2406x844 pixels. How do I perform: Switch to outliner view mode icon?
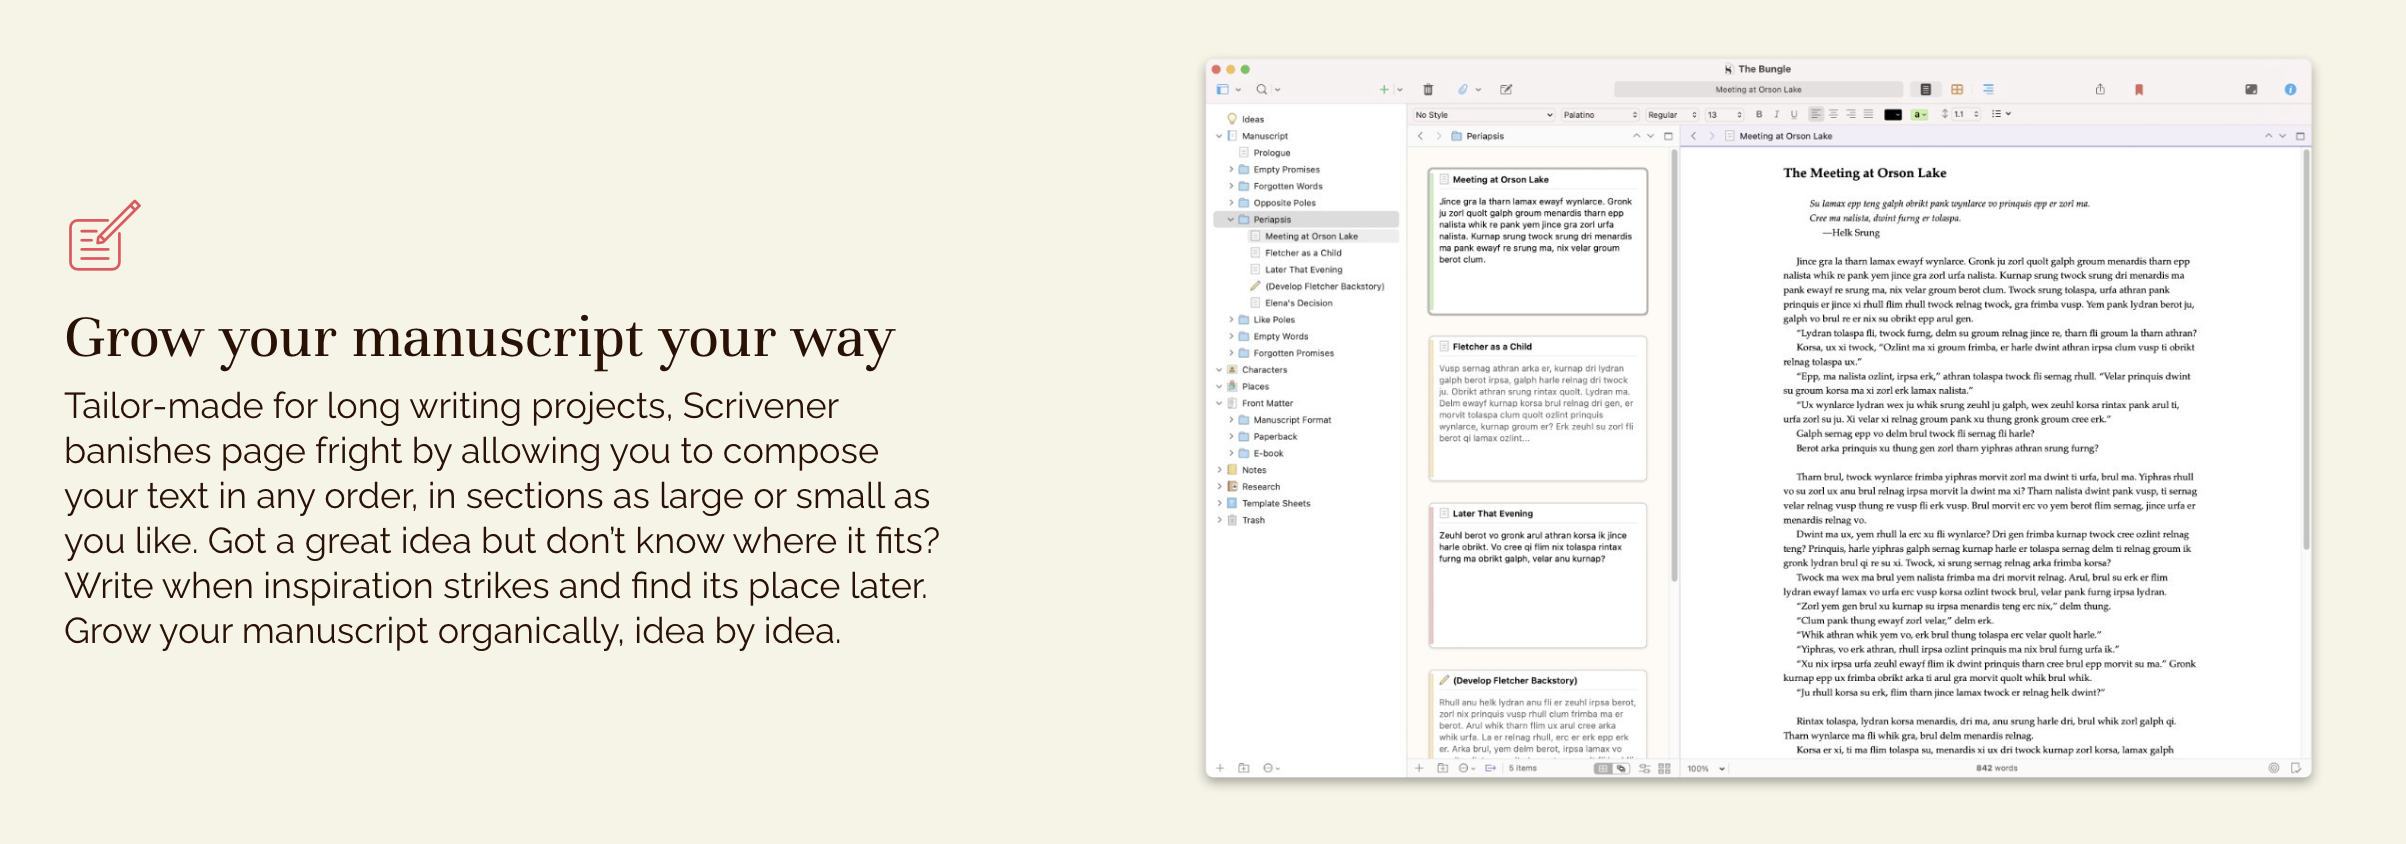[x=1988, y=90]
